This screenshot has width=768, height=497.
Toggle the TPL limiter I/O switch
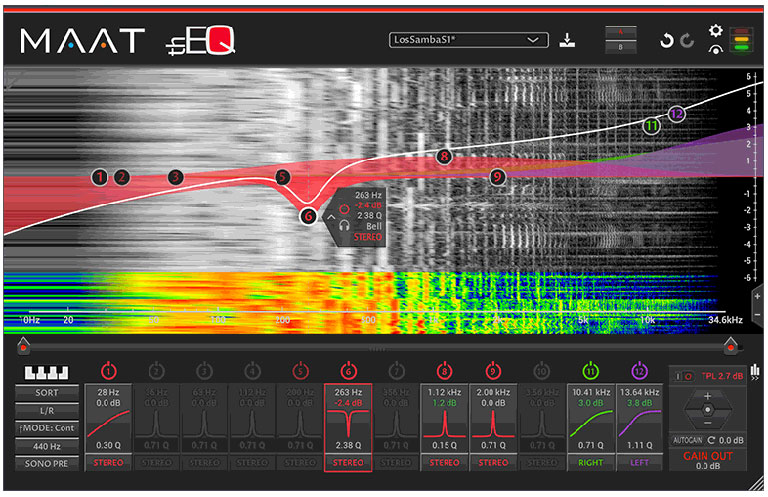(683, 376)
